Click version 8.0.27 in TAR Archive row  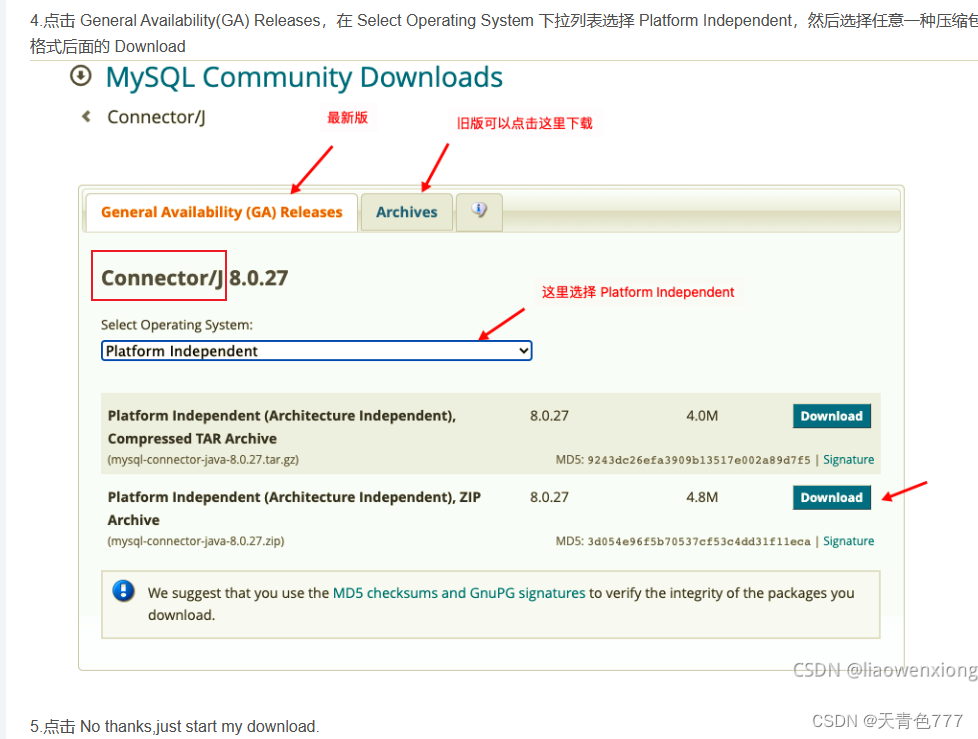pos(549,416)
